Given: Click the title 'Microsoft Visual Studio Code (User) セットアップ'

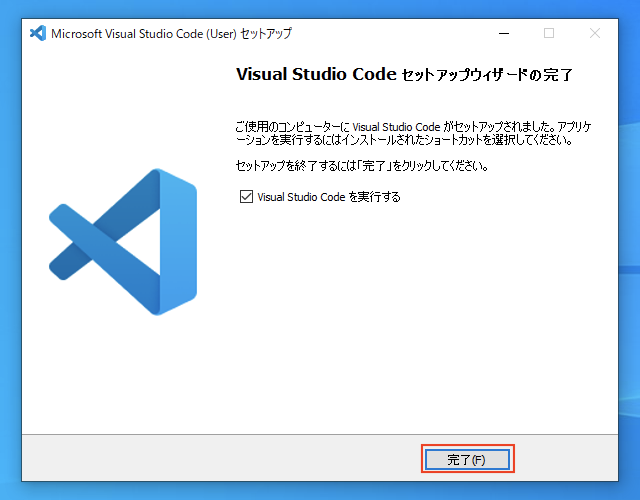Looking at the screenshot, I should point(171,33).
